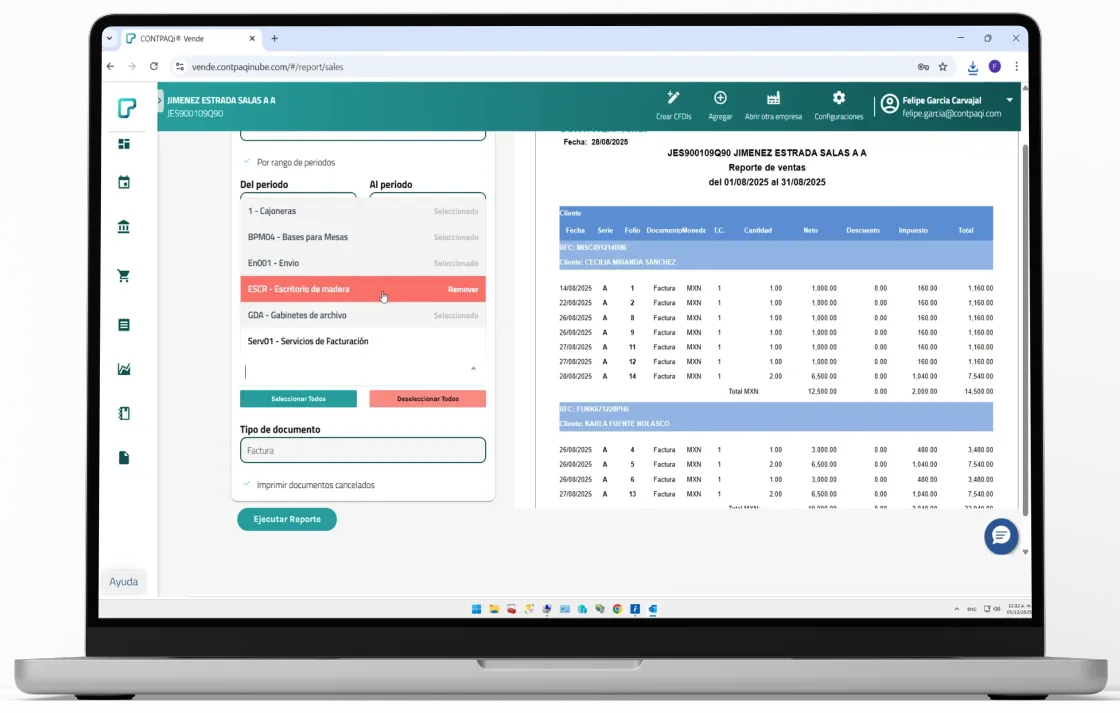1120x713 pixels.
Task: Switch to CONTPAQi Vende browser tab
Action: click(189, 39)
